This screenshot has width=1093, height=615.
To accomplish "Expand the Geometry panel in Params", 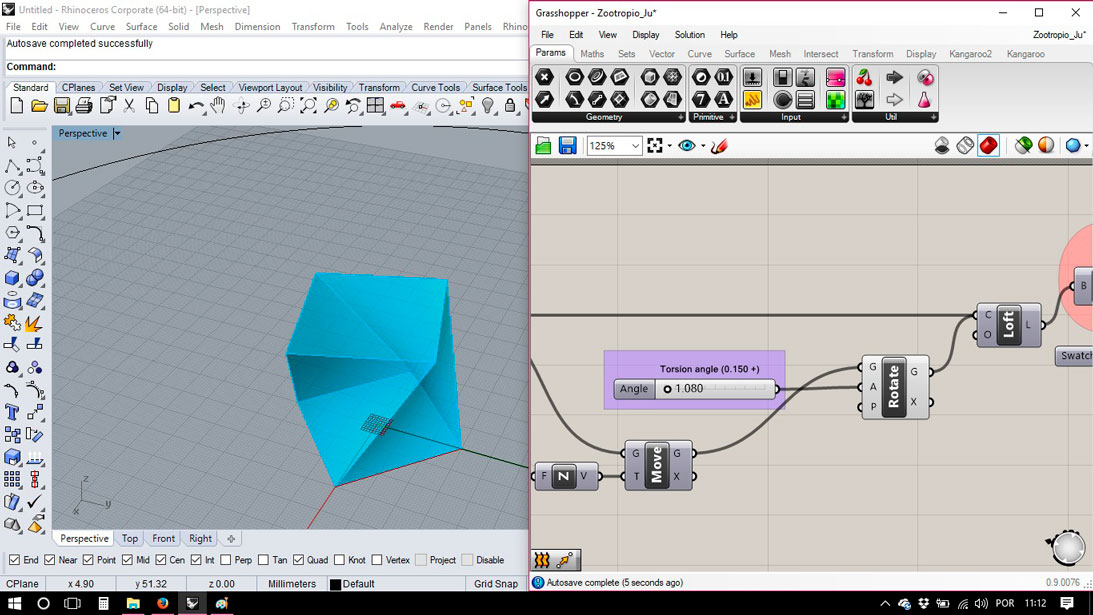I will click(x=680, y=117).
